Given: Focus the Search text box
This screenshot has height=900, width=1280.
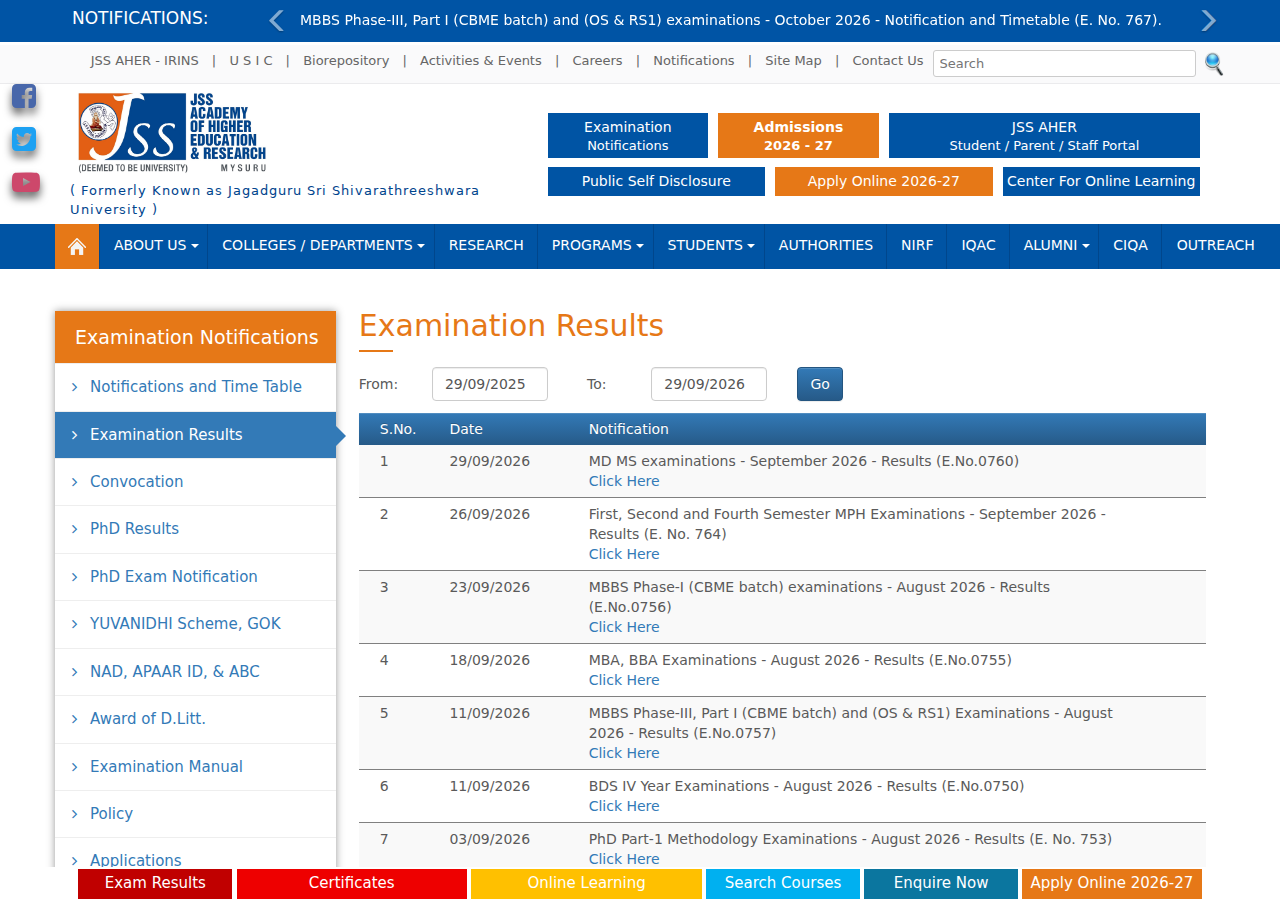Looking at the screenshot, I should pos(1064,63).
